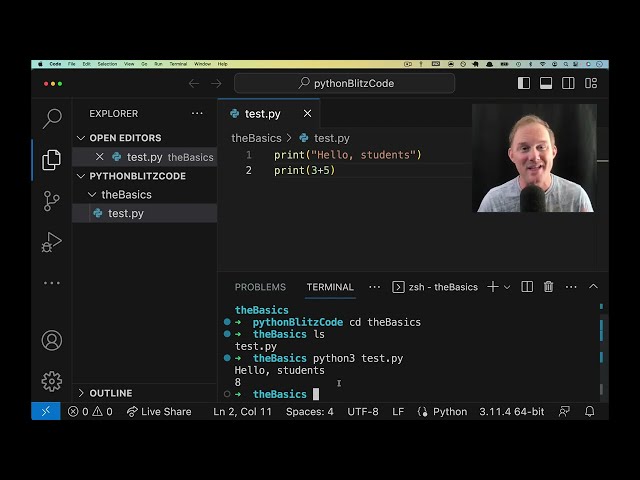This screenshot has height=480, width=640.
Task: Maximize the panel with the up chevron
Action: click(x=593, y=287)
